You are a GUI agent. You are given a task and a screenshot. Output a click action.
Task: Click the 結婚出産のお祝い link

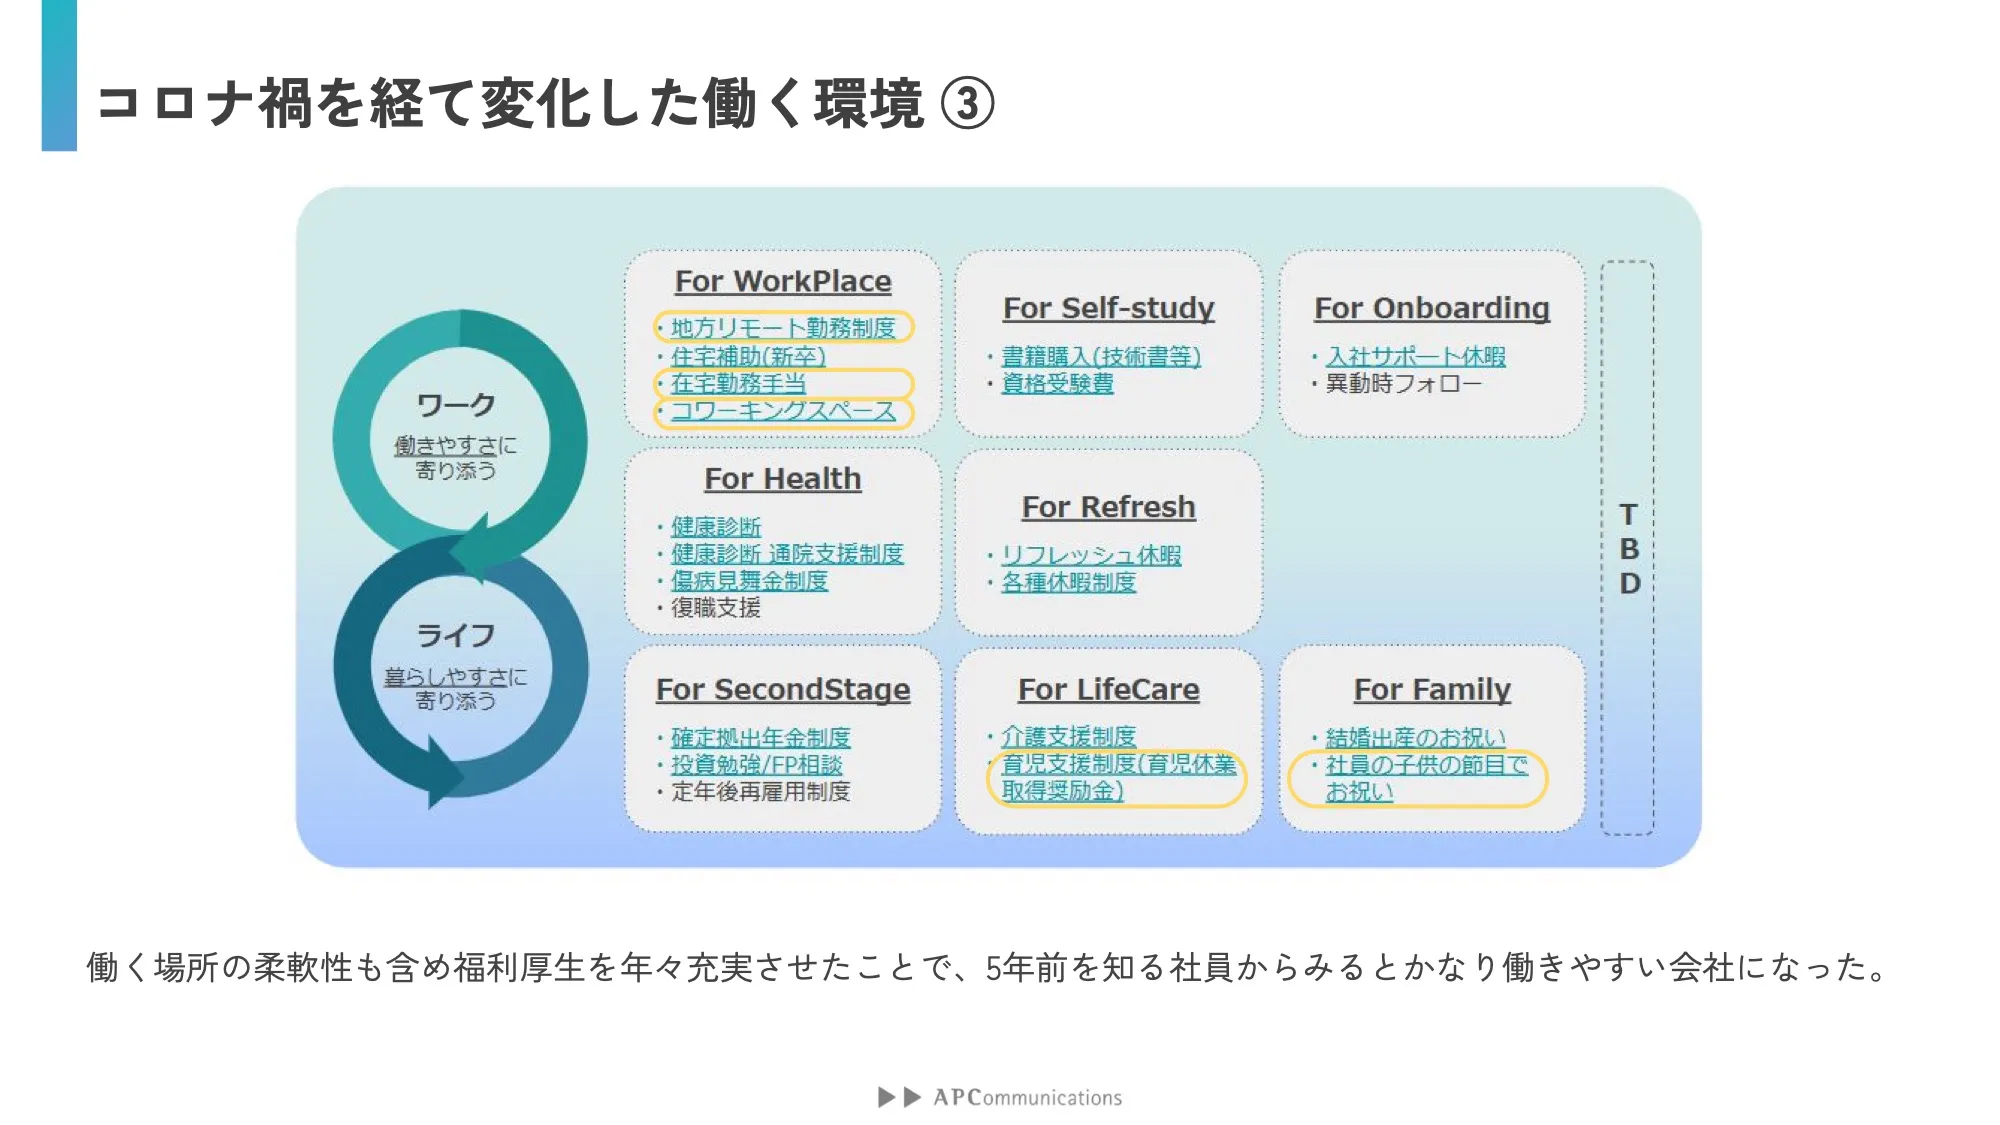1415,737
